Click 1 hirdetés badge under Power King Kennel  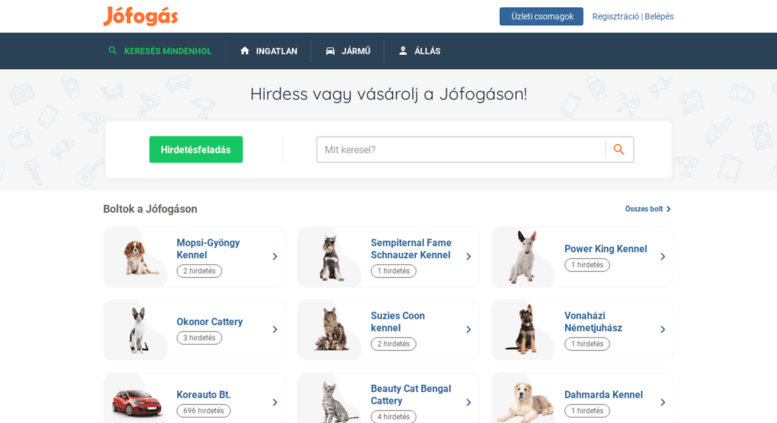point(587,265)
